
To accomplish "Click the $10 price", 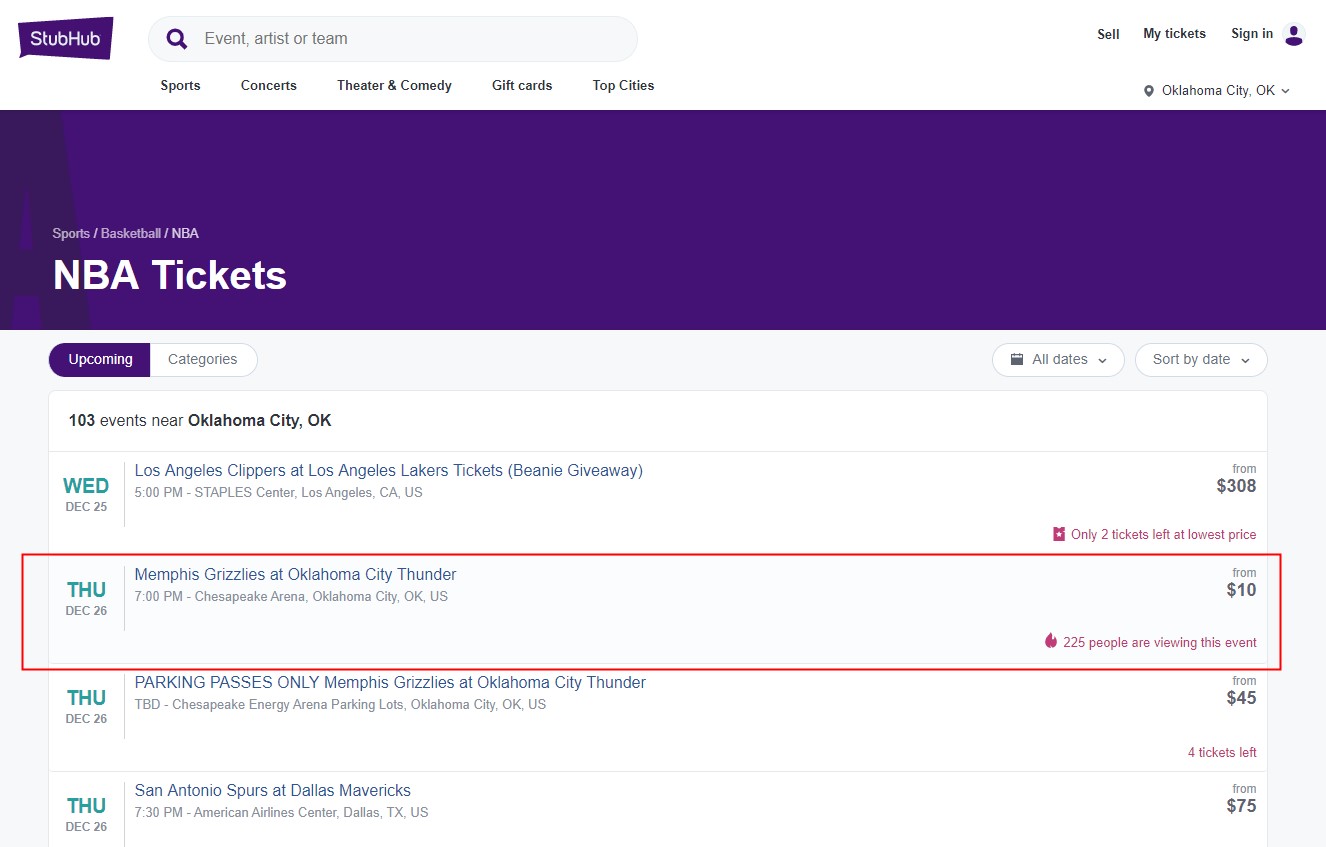I will pyautogui.click(x=1241, y=590).
